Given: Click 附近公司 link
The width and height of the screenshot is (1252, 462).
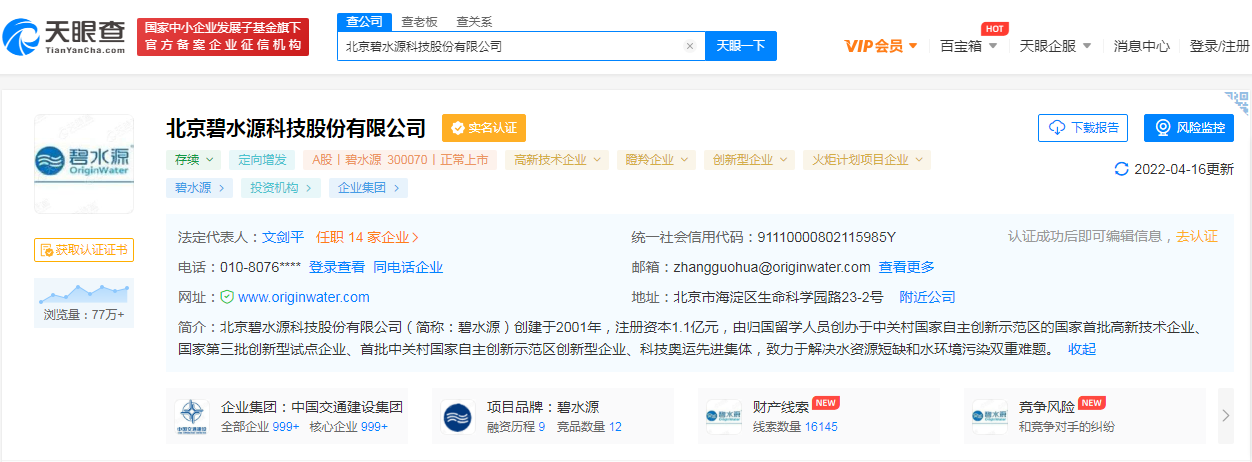Looking at the screenshot, I should pos(927,297).
